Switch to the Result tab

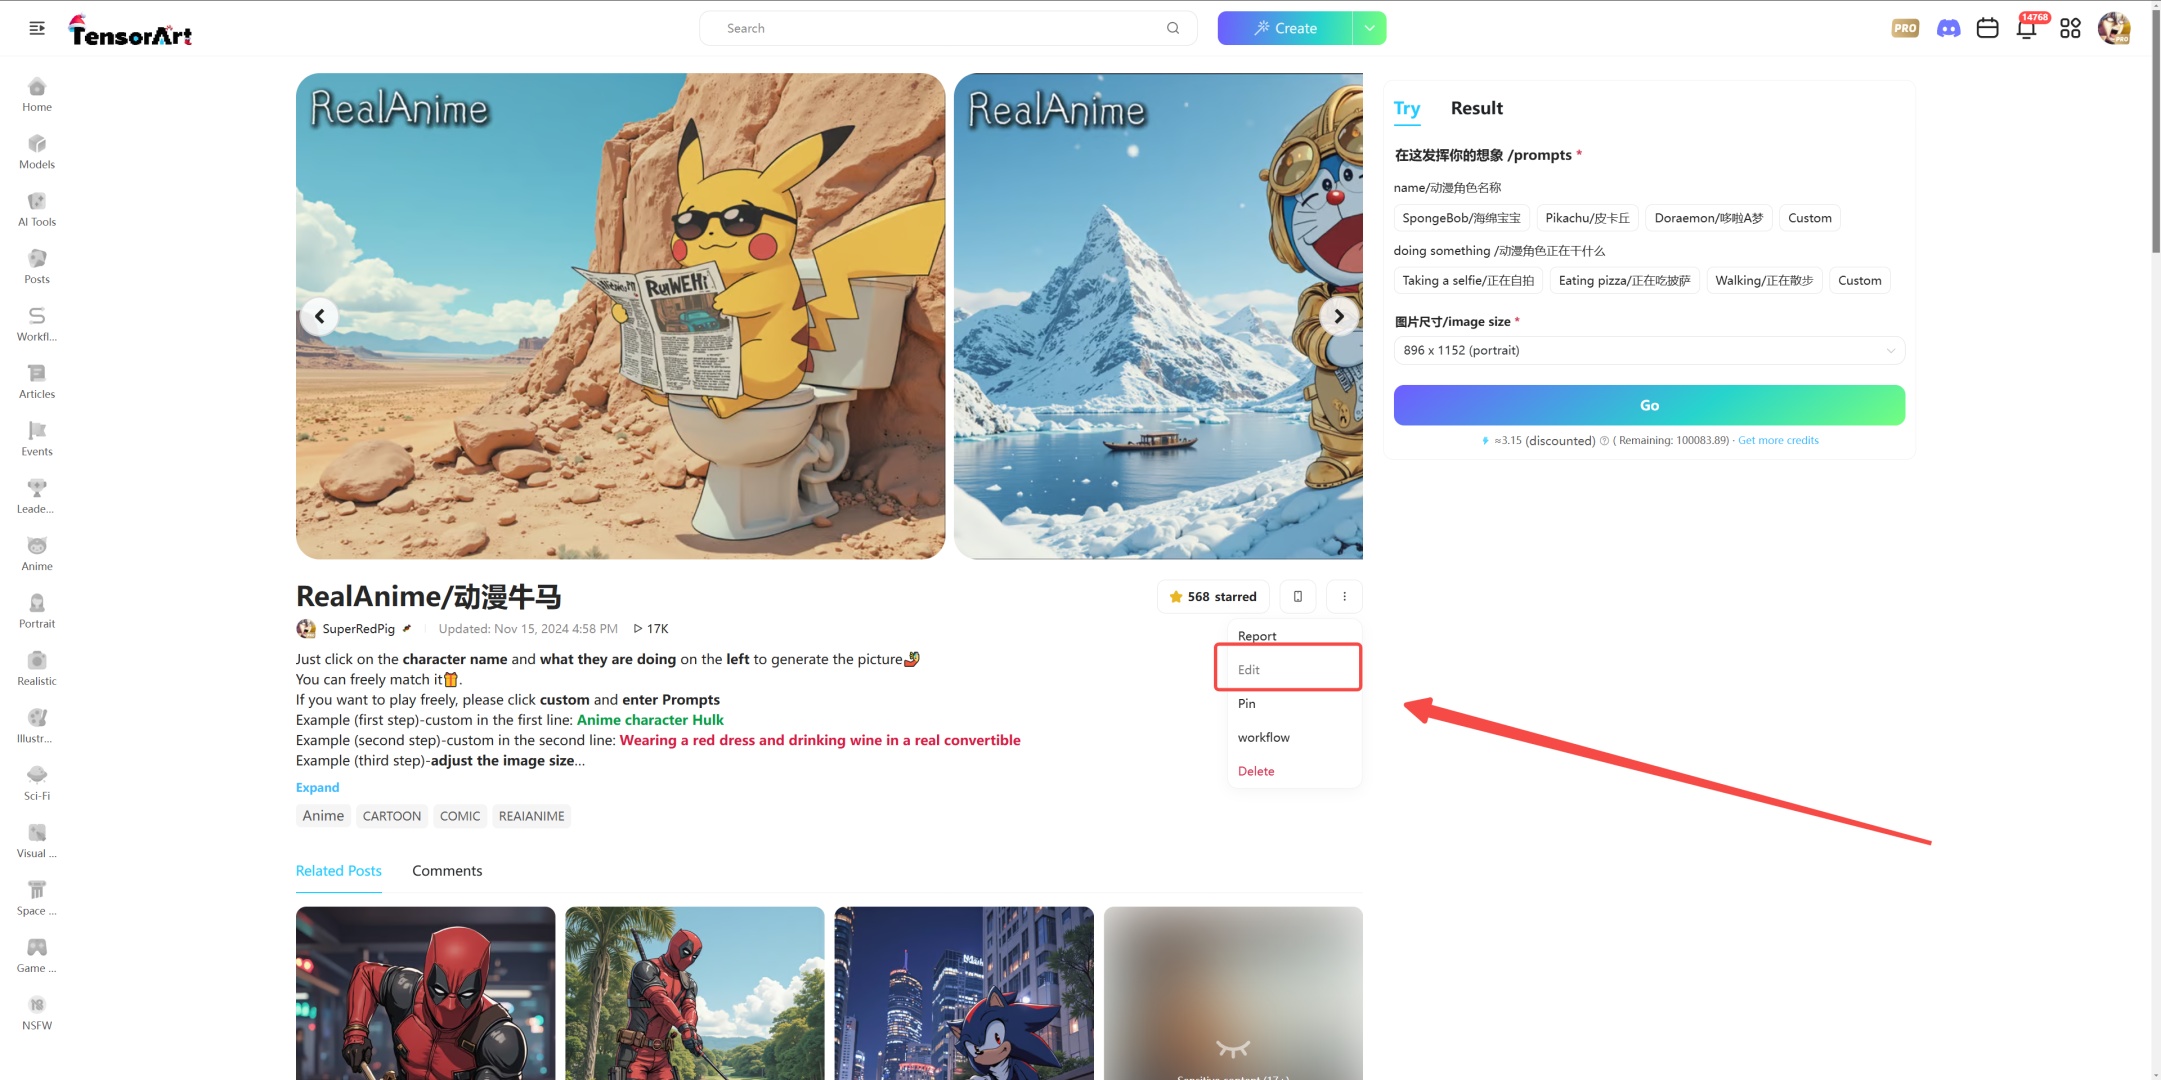tap(1476, 108)
